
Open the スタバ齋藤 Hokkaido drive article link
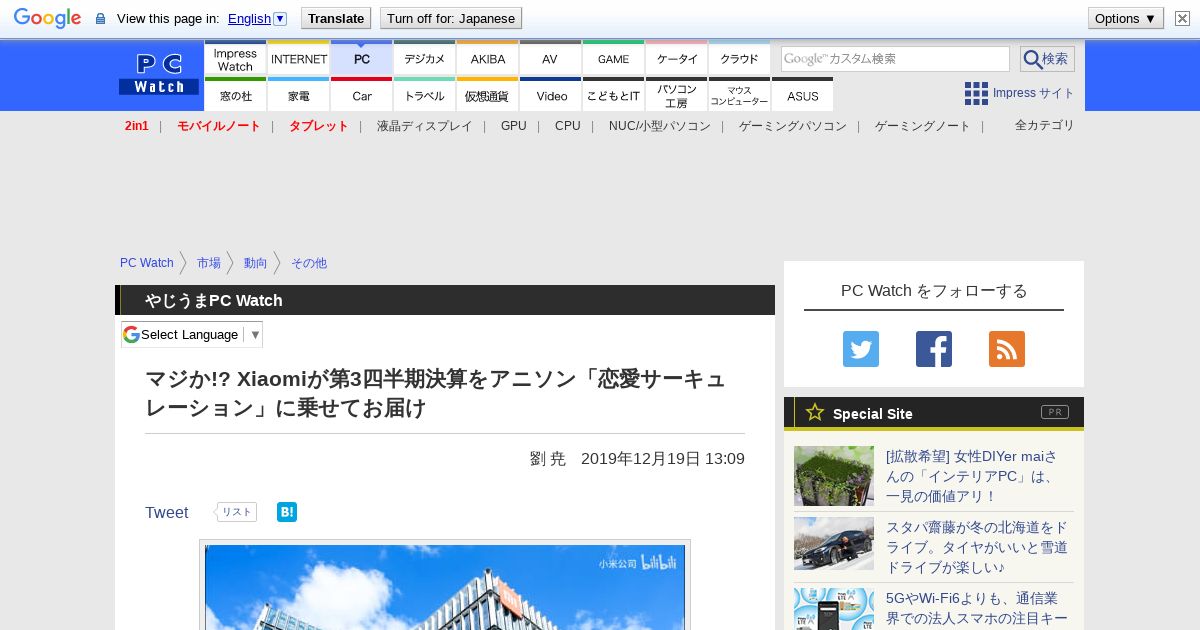click(x=977, y=547)
